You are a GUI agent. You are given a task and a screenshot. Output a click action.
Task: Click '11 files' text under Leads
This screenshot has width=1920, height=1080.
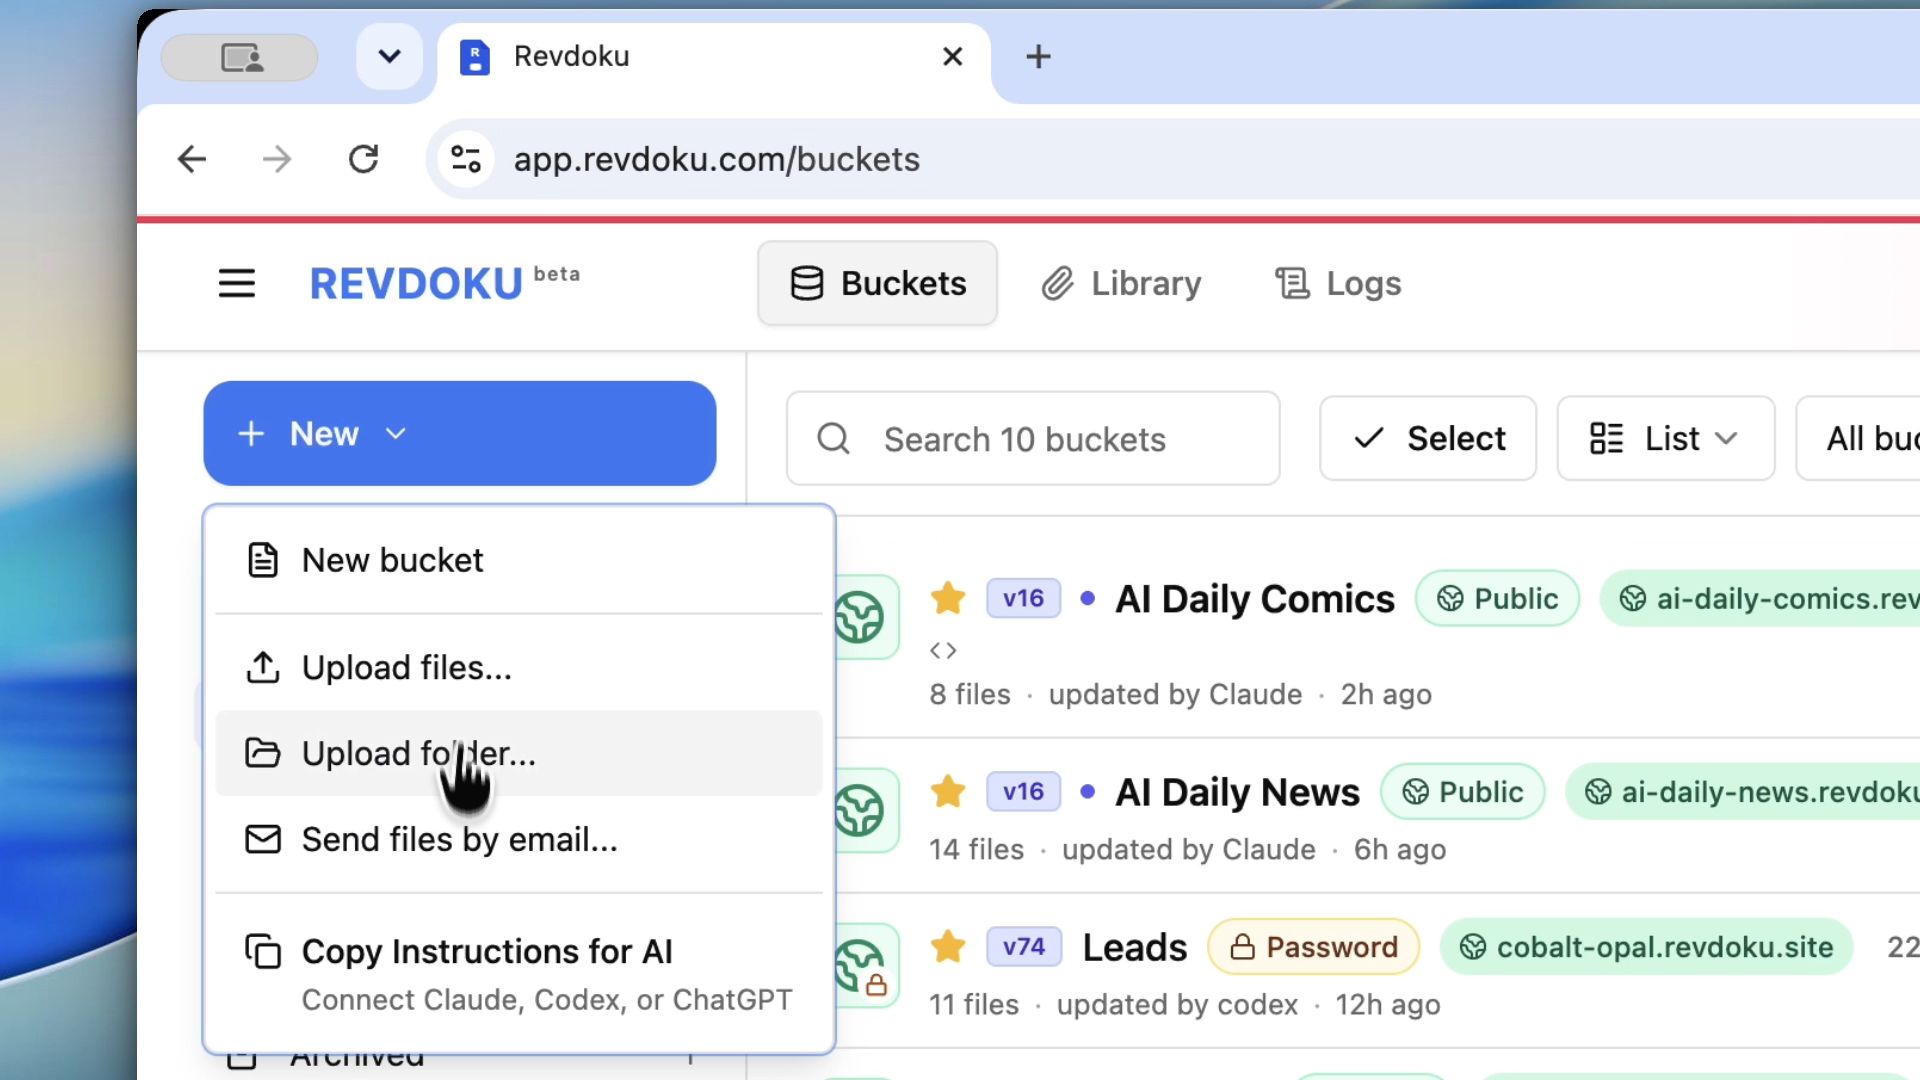coord(974,1004)
